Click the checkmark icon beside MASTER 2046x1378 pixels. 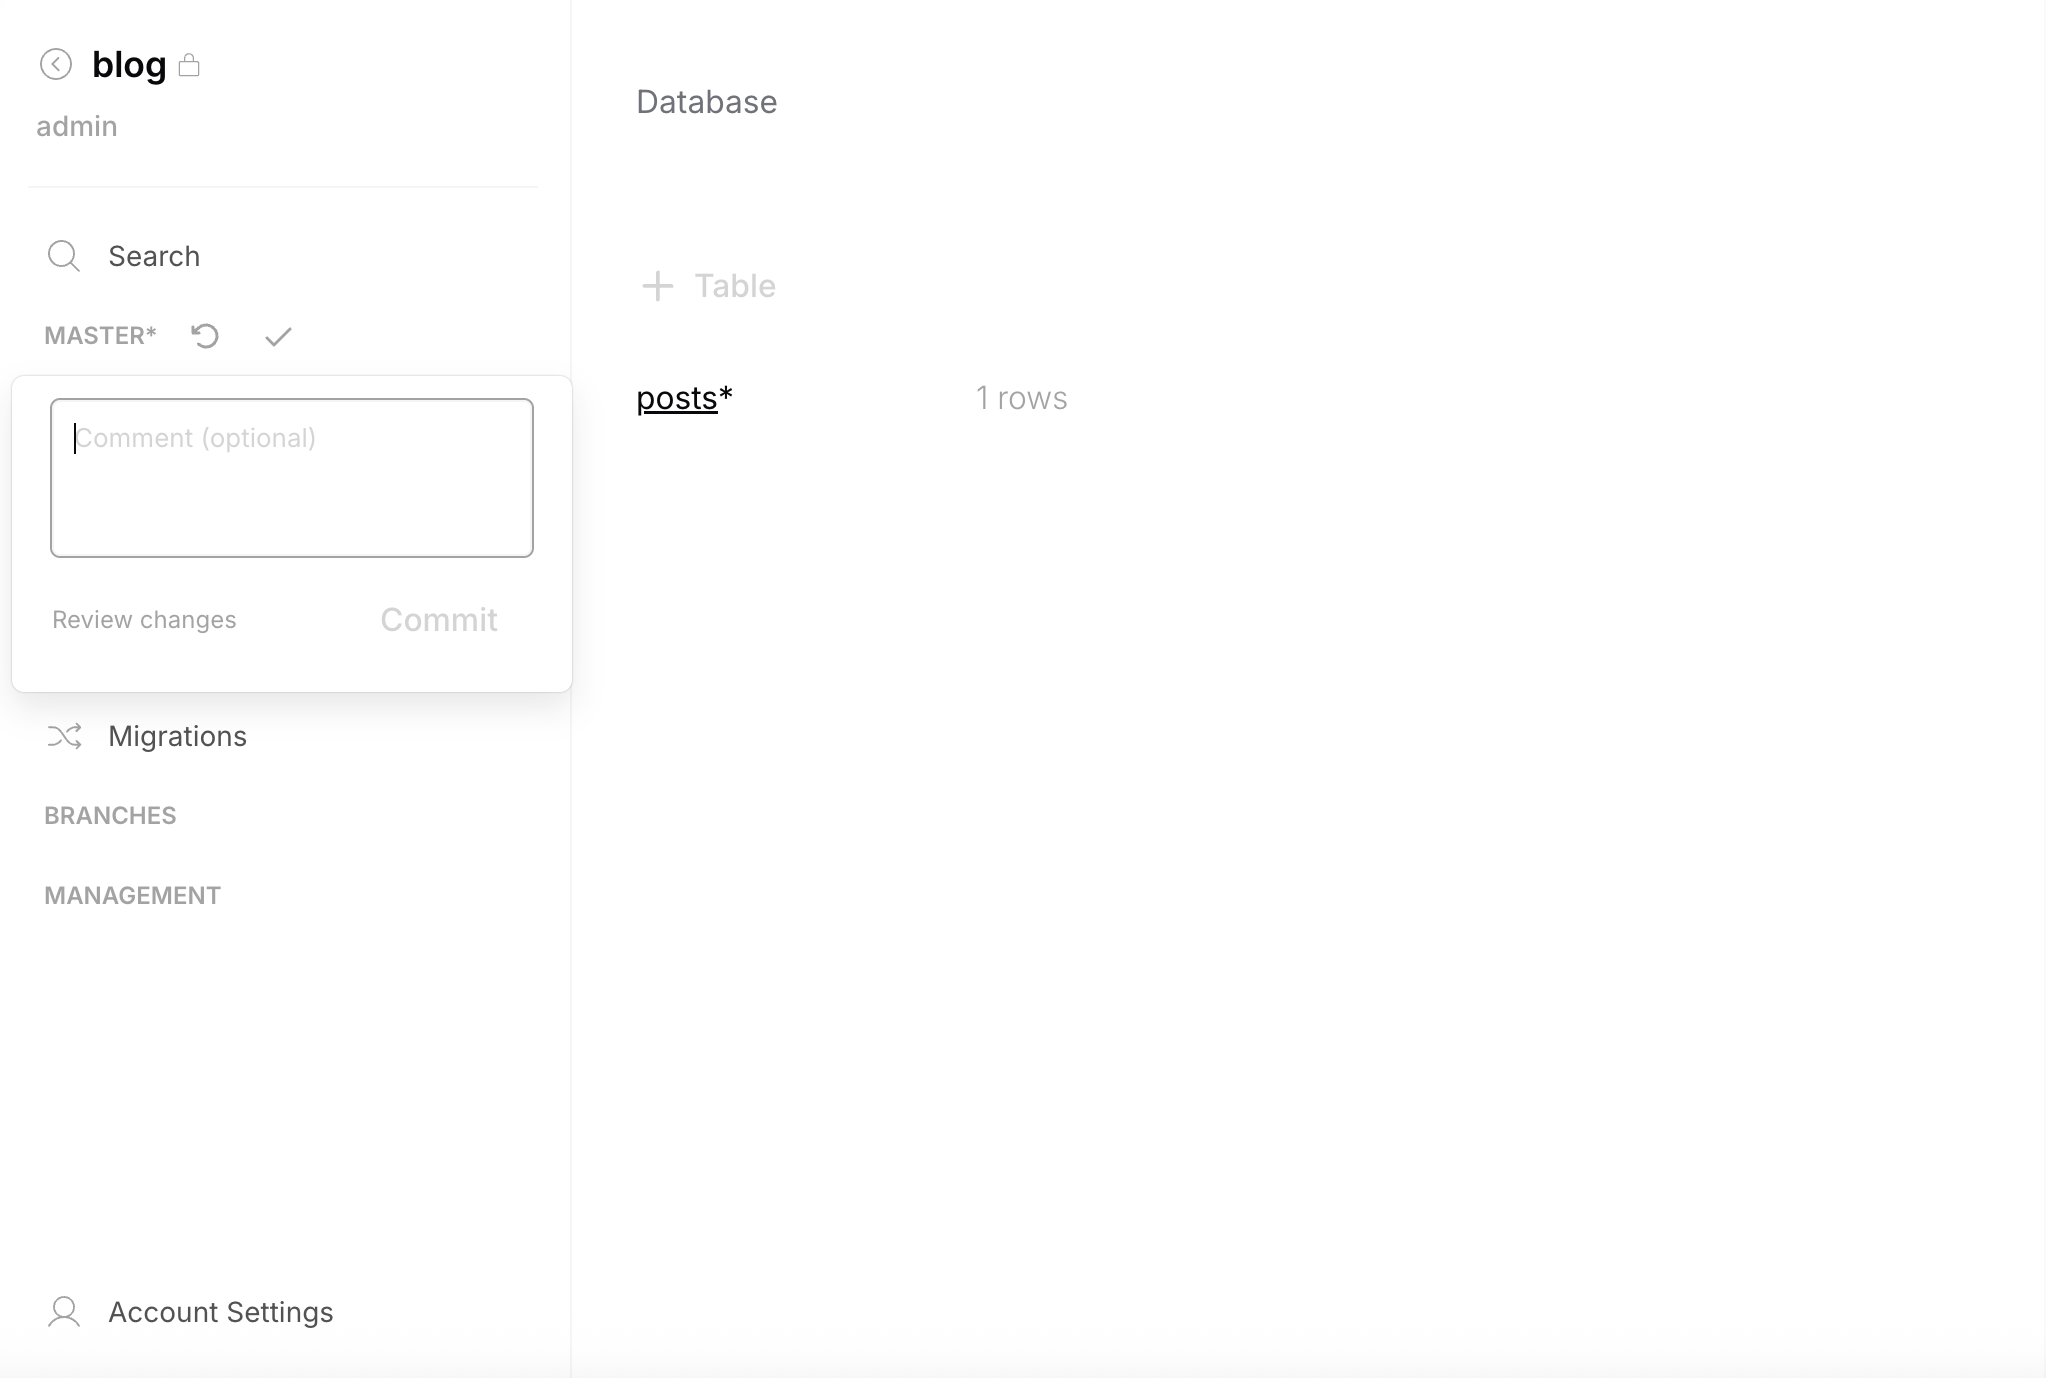[x=277, y=336]
